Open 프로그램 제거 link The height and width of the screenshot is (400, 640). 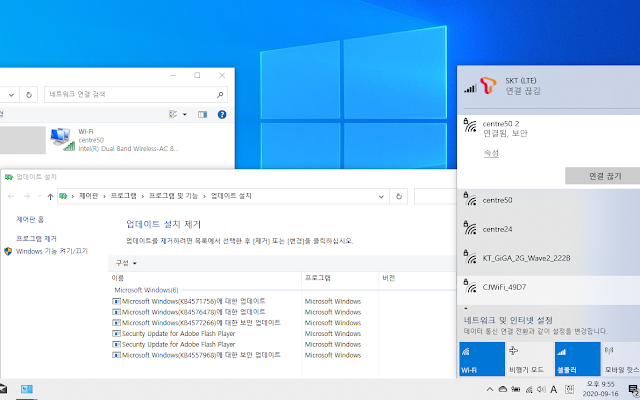pyautogui.click(x=36, y=238)
